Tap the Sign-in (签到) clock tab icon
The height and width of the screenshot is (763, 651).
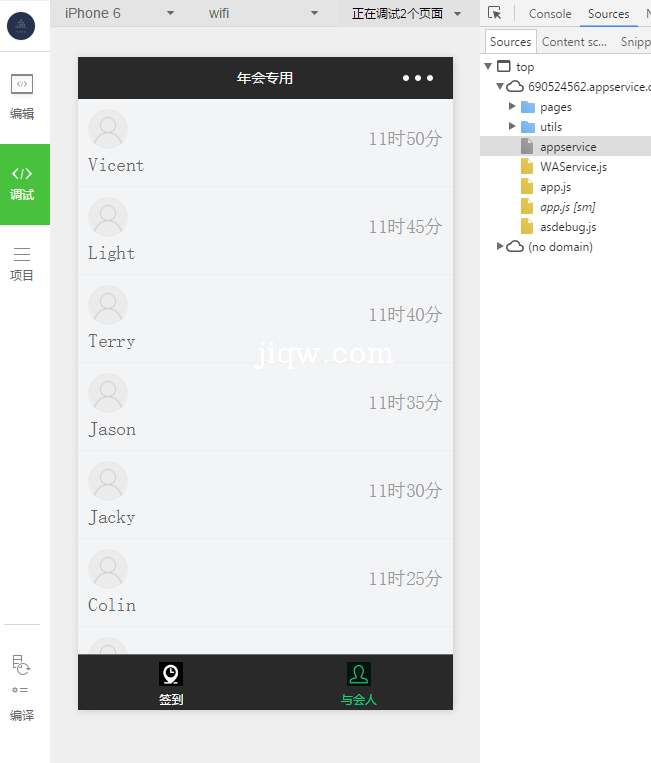coord(171,674)
